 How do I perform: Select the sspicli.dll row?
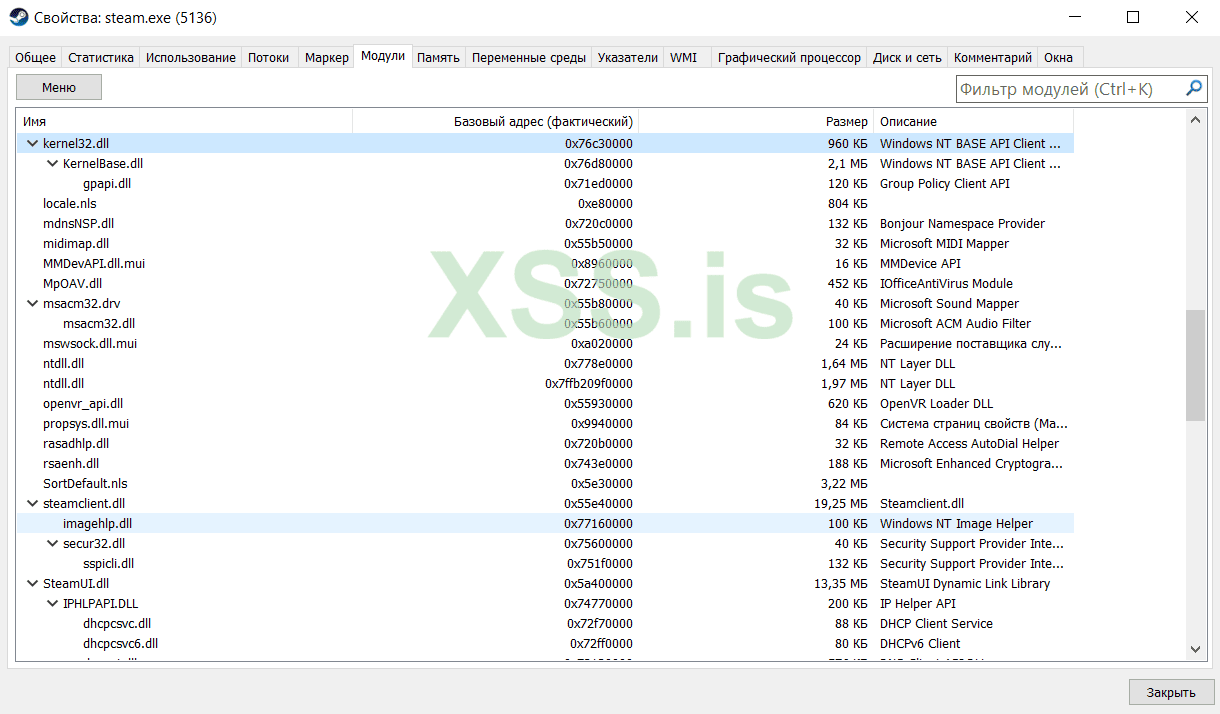coord(545,564)
